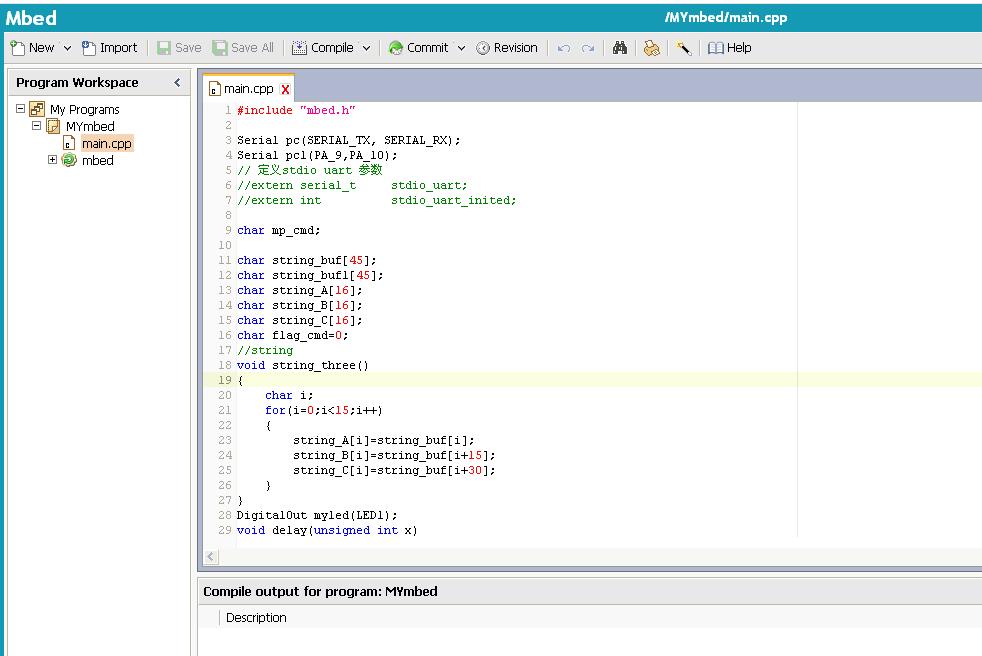
Task: Open the Commit dropdown arrow
Action: click(461, 48)
